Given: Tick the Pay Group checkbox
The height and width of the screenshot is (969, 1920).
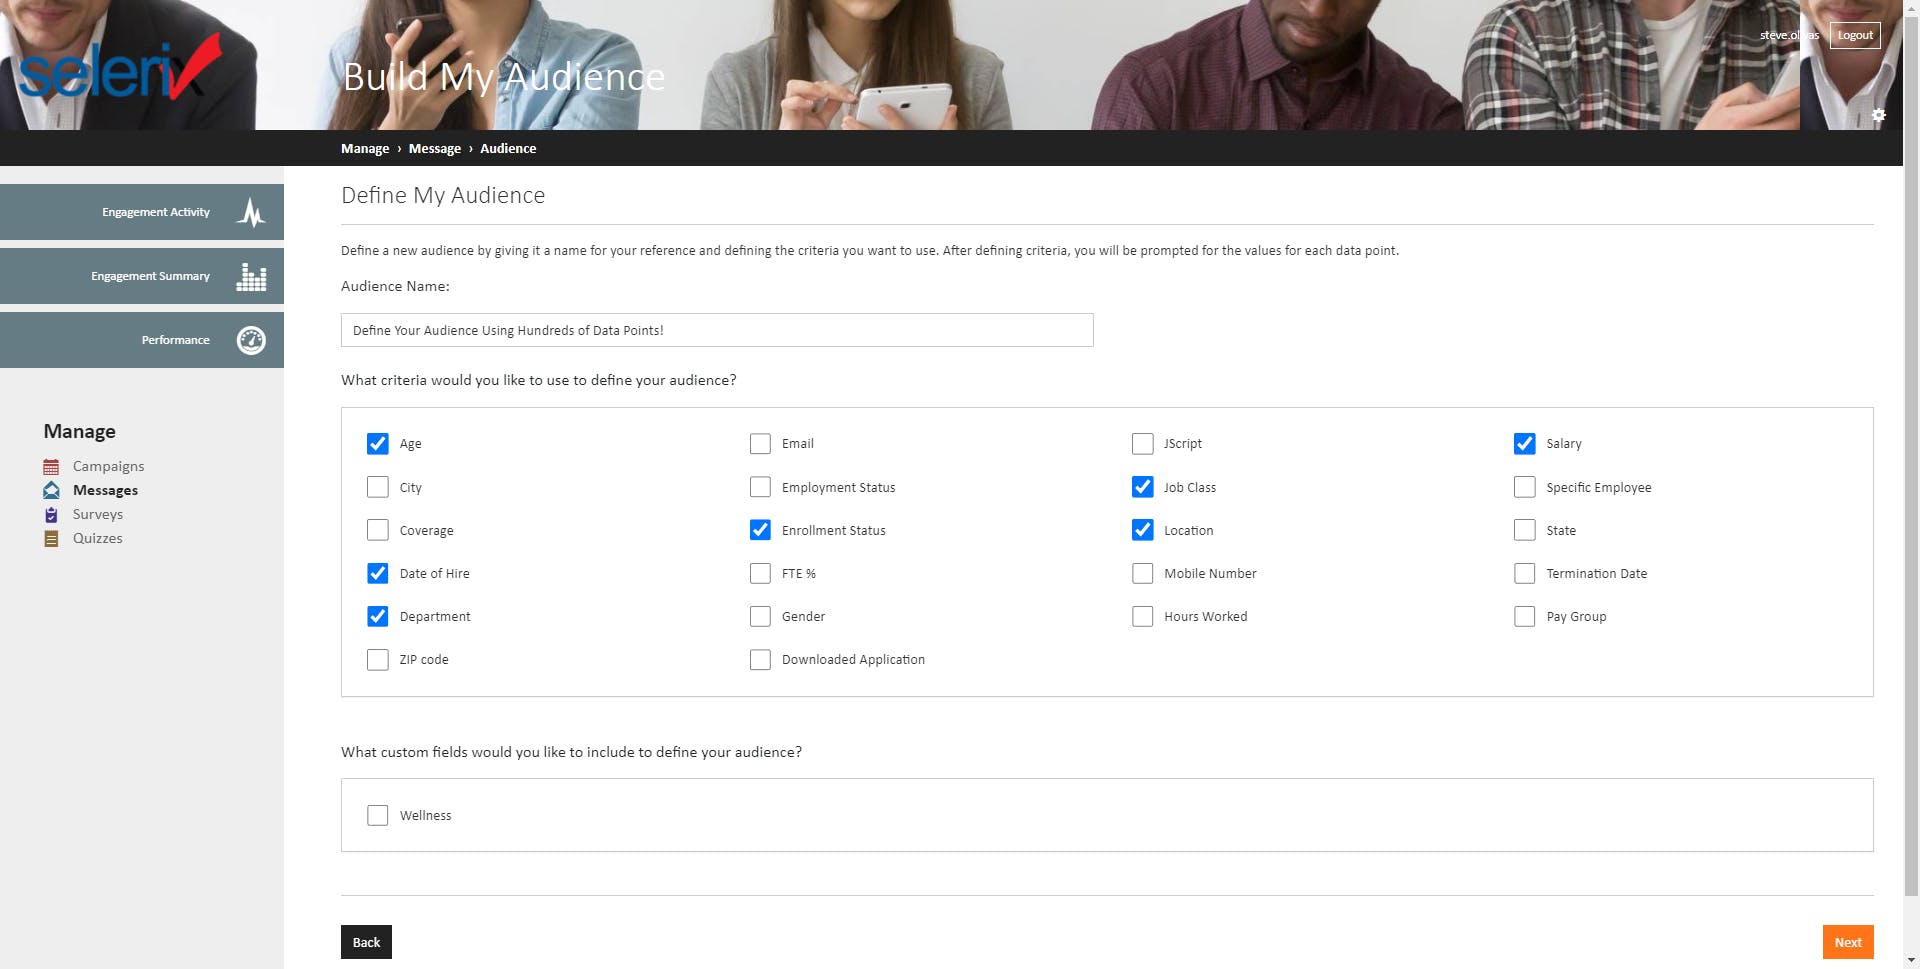Looking at the screenshot, I should pyautogui.click(x=1524, y=616).
